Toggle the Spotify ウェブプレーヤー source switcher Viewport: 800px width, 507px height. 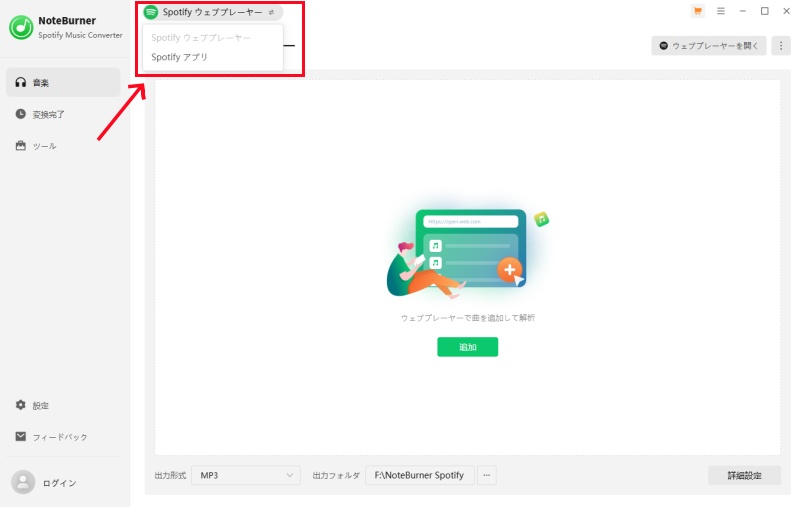click(213, 12)
